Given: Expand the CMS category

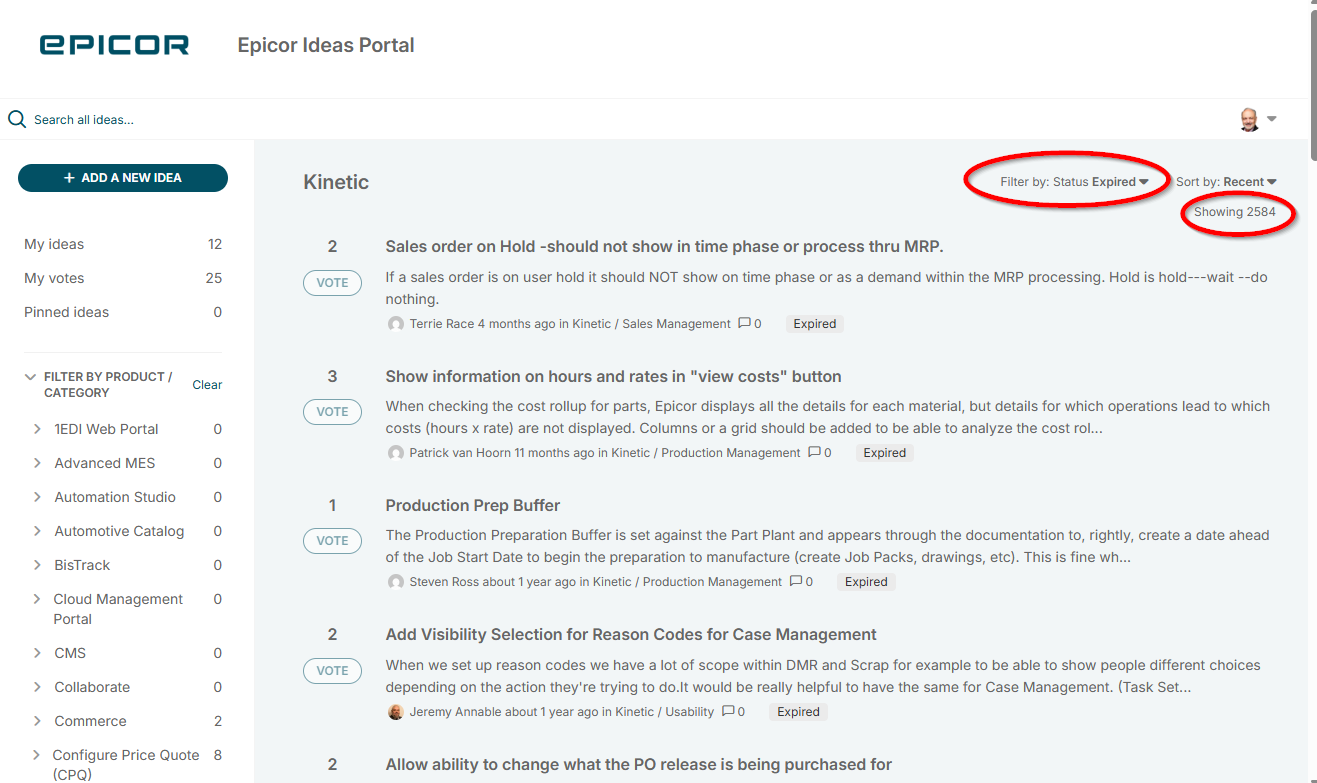Looking at the screenshot, I should click(x=37, y=653).
